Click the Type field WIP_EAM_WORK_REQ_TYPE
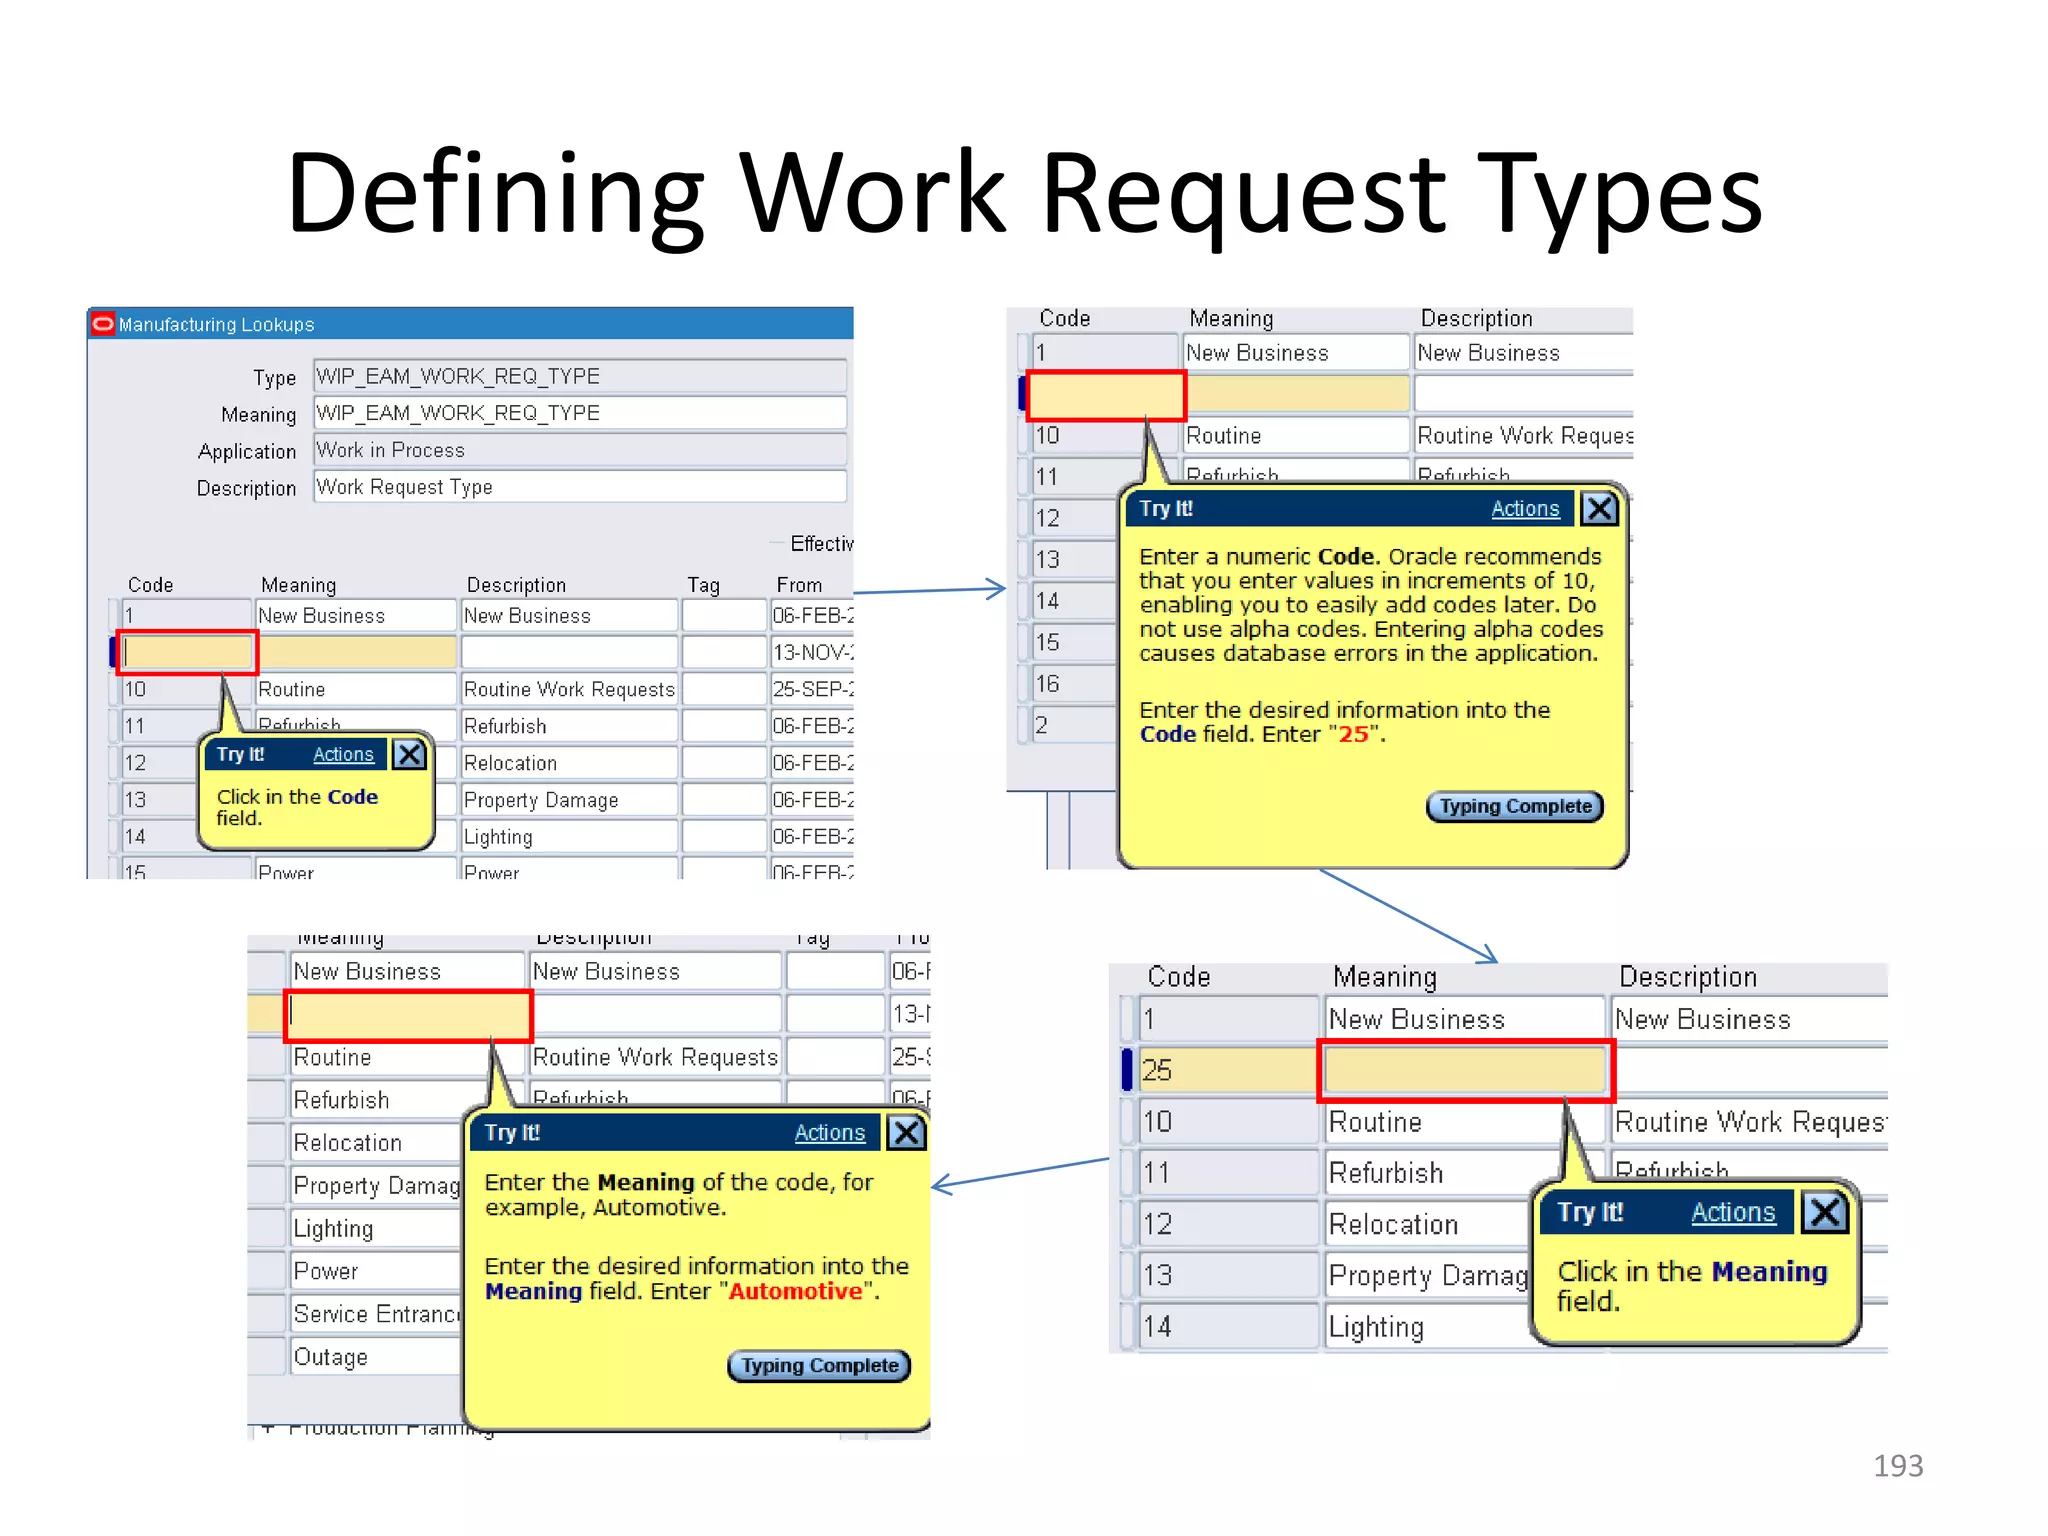The width and height of the screenshot is (2048, 1536). (580, 376)
